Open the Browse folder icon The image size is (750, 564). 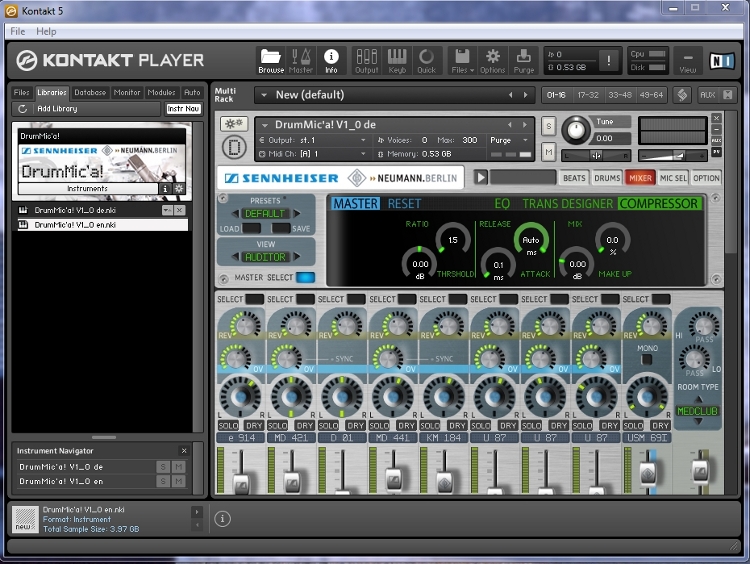point(271,61)
